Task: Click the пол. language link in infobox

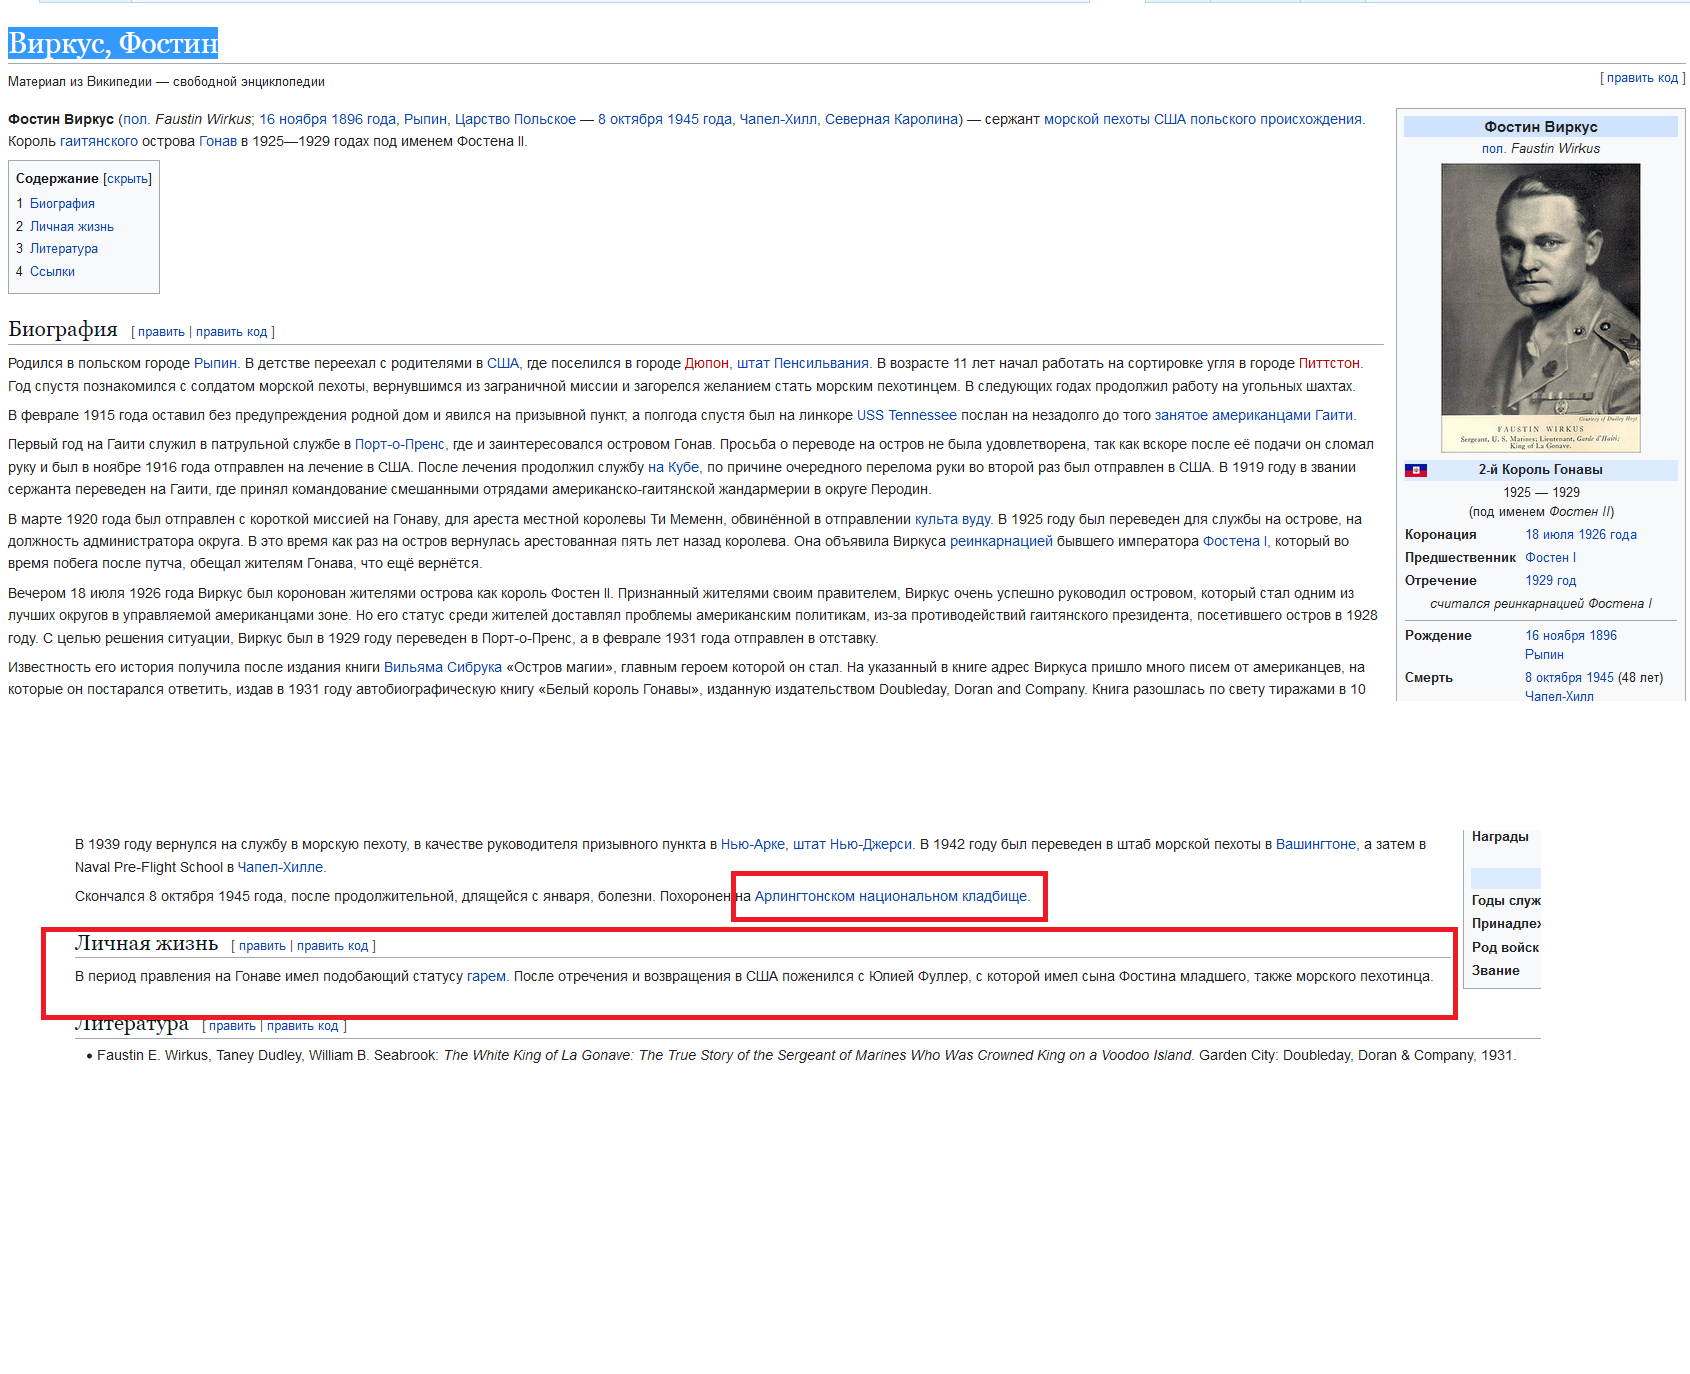Action: pos(1493,149)
